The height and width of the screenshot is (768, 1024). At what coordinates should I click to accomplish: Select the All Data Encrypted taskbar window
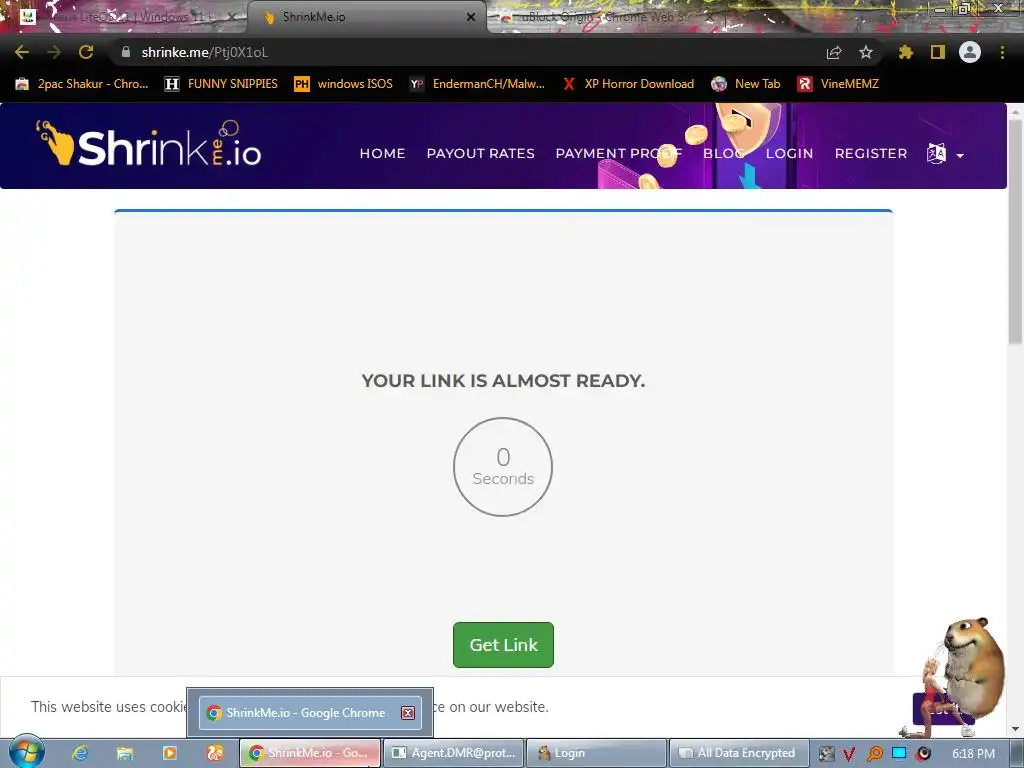tap(739, 753)
